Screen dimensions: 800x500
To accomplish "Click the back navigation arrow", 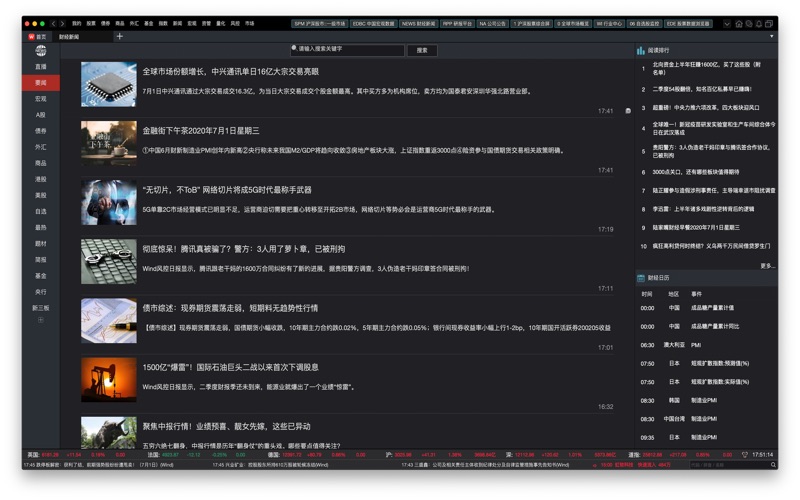I will pyautogui.click(x=53, y=23).
